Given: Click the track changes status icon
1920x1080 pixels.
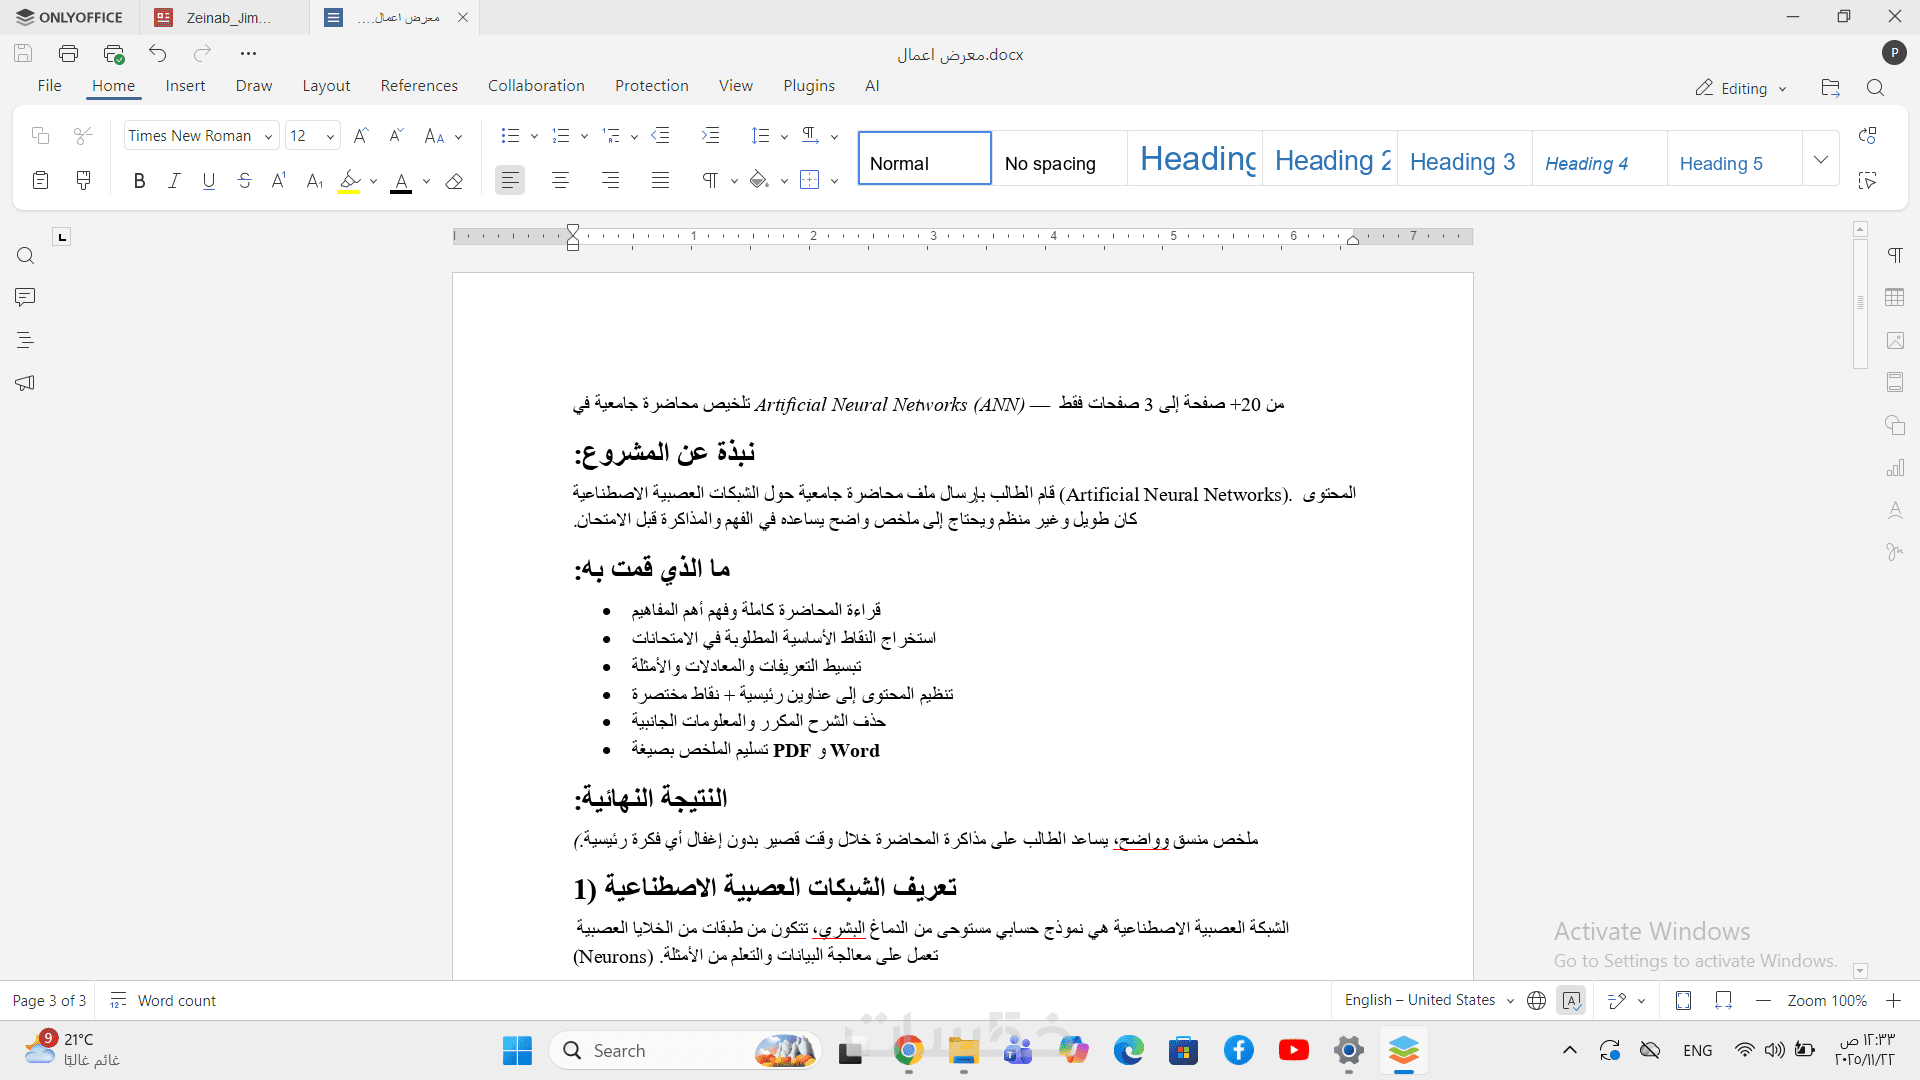Looking at the screenshot, I should click(1617, 1001).
